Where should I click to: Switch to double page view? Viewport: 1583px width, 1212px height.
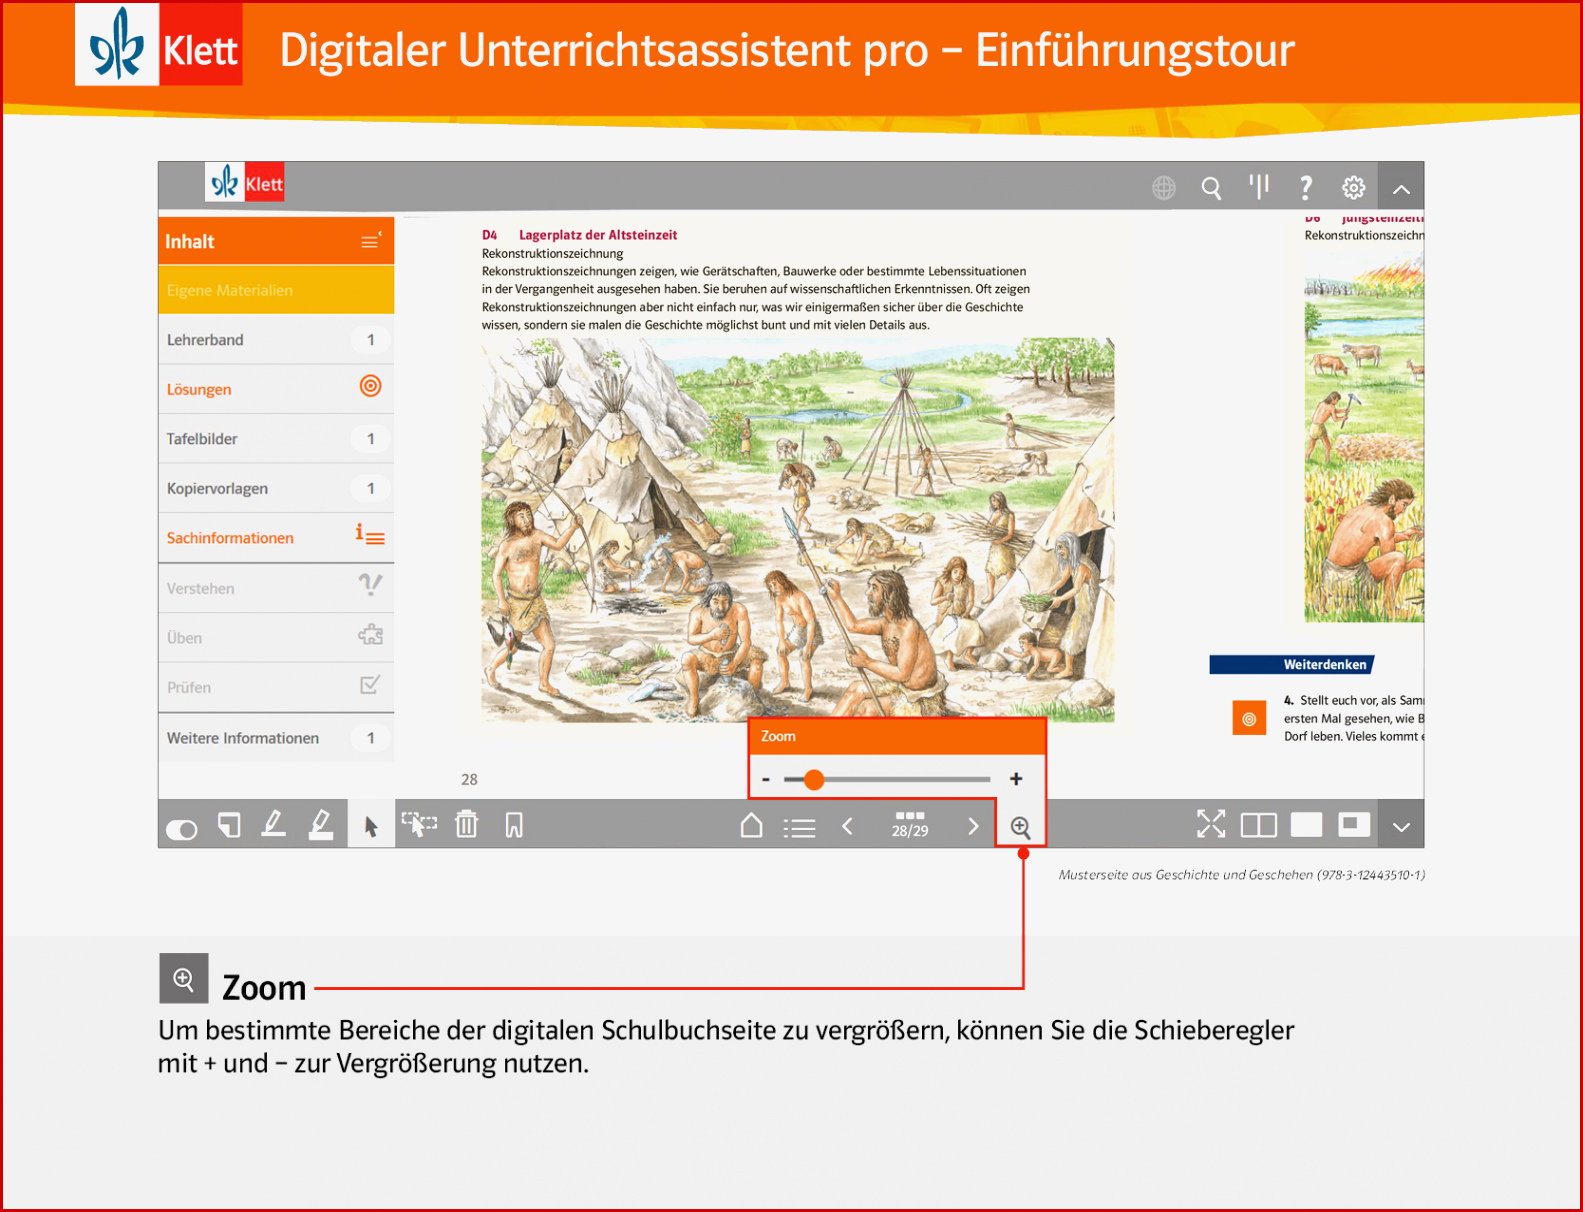pyautogui.click(x=1259, y=825)
